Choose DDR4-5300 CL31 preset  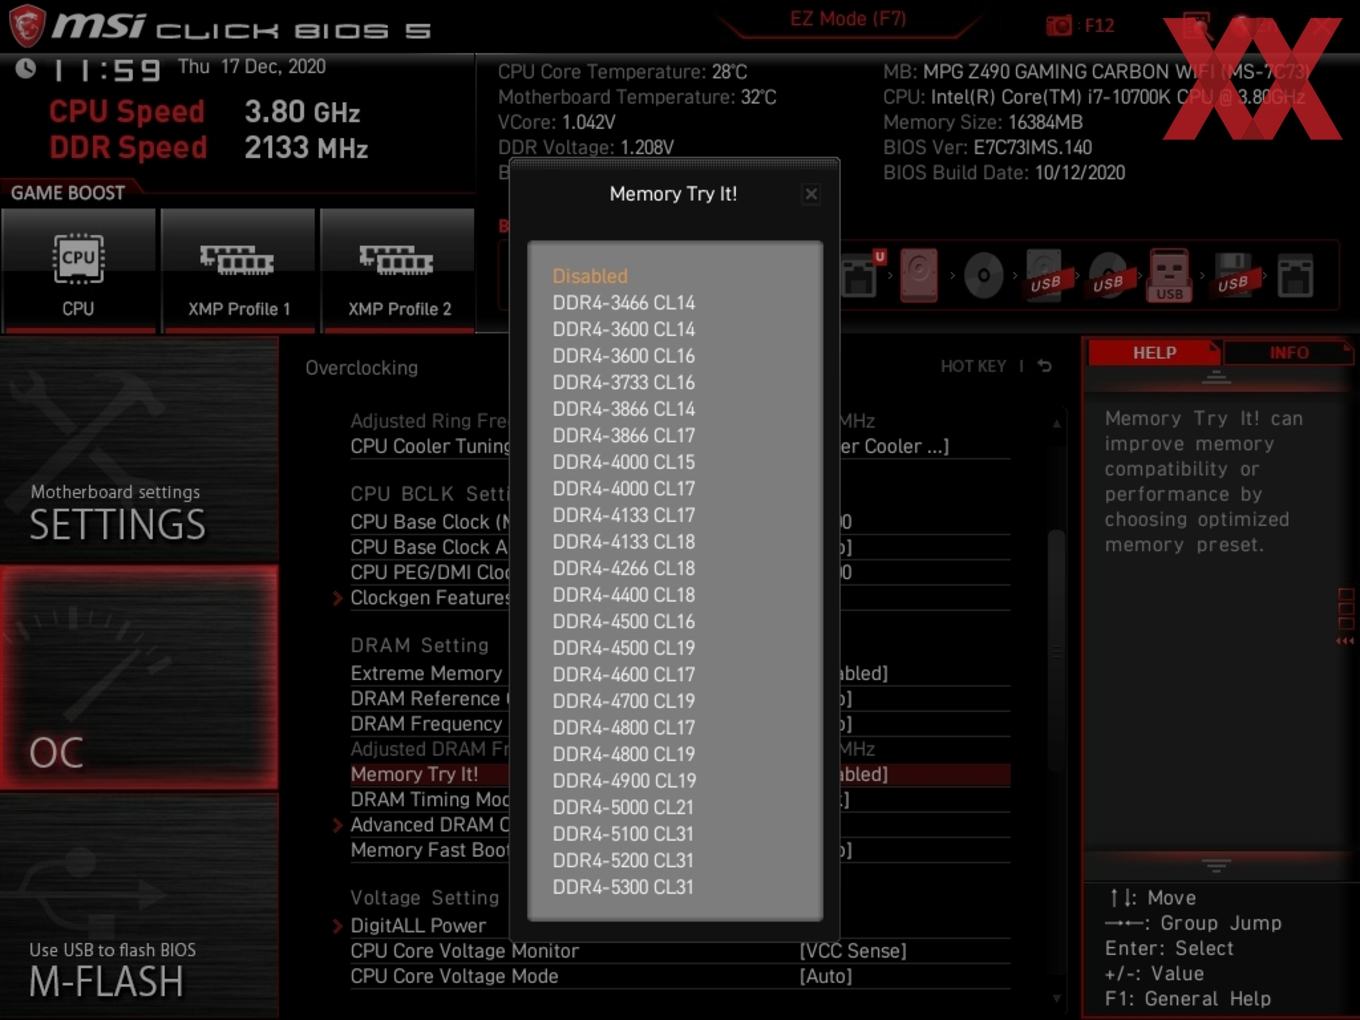623,886
